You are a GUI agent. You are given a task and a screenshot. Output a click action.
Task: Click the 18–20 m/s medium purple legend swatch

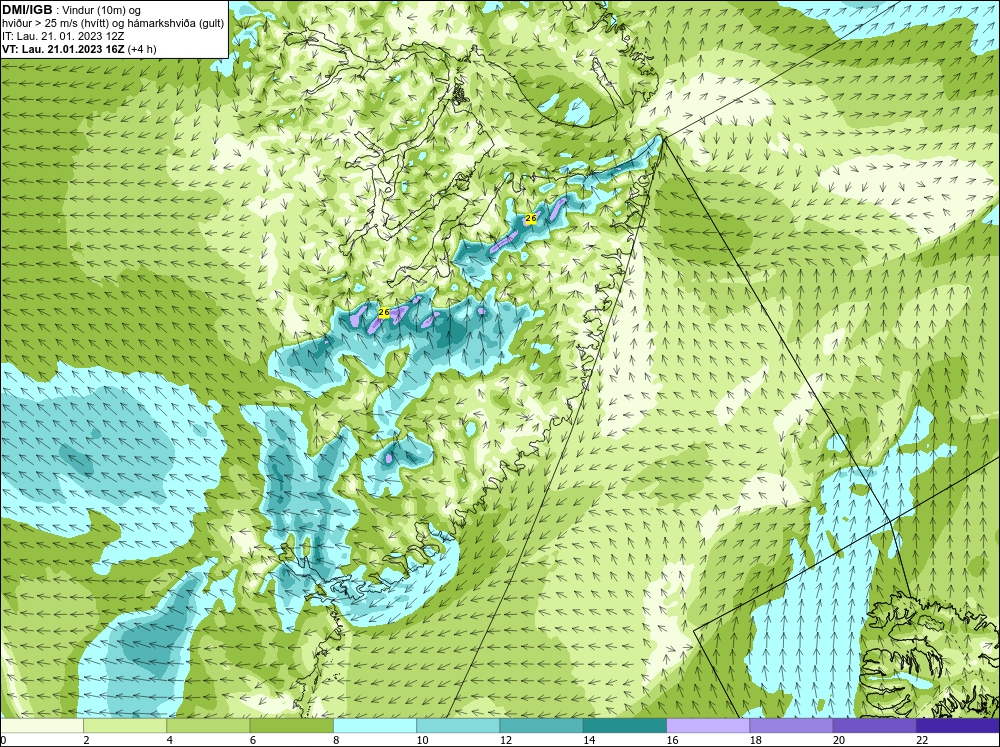[791, 726]
